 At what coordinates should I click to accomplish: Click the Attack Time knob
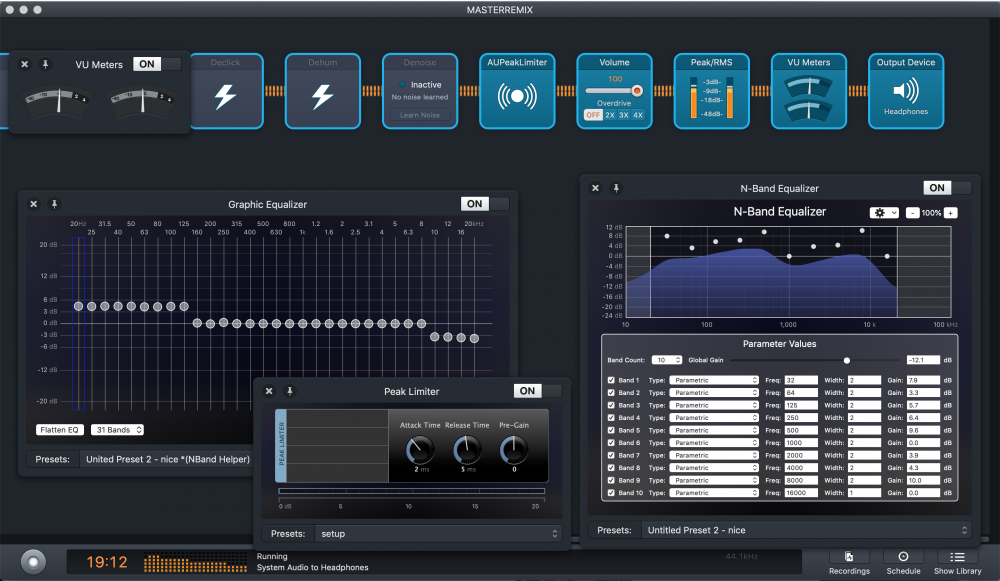[x=420, y=450]
